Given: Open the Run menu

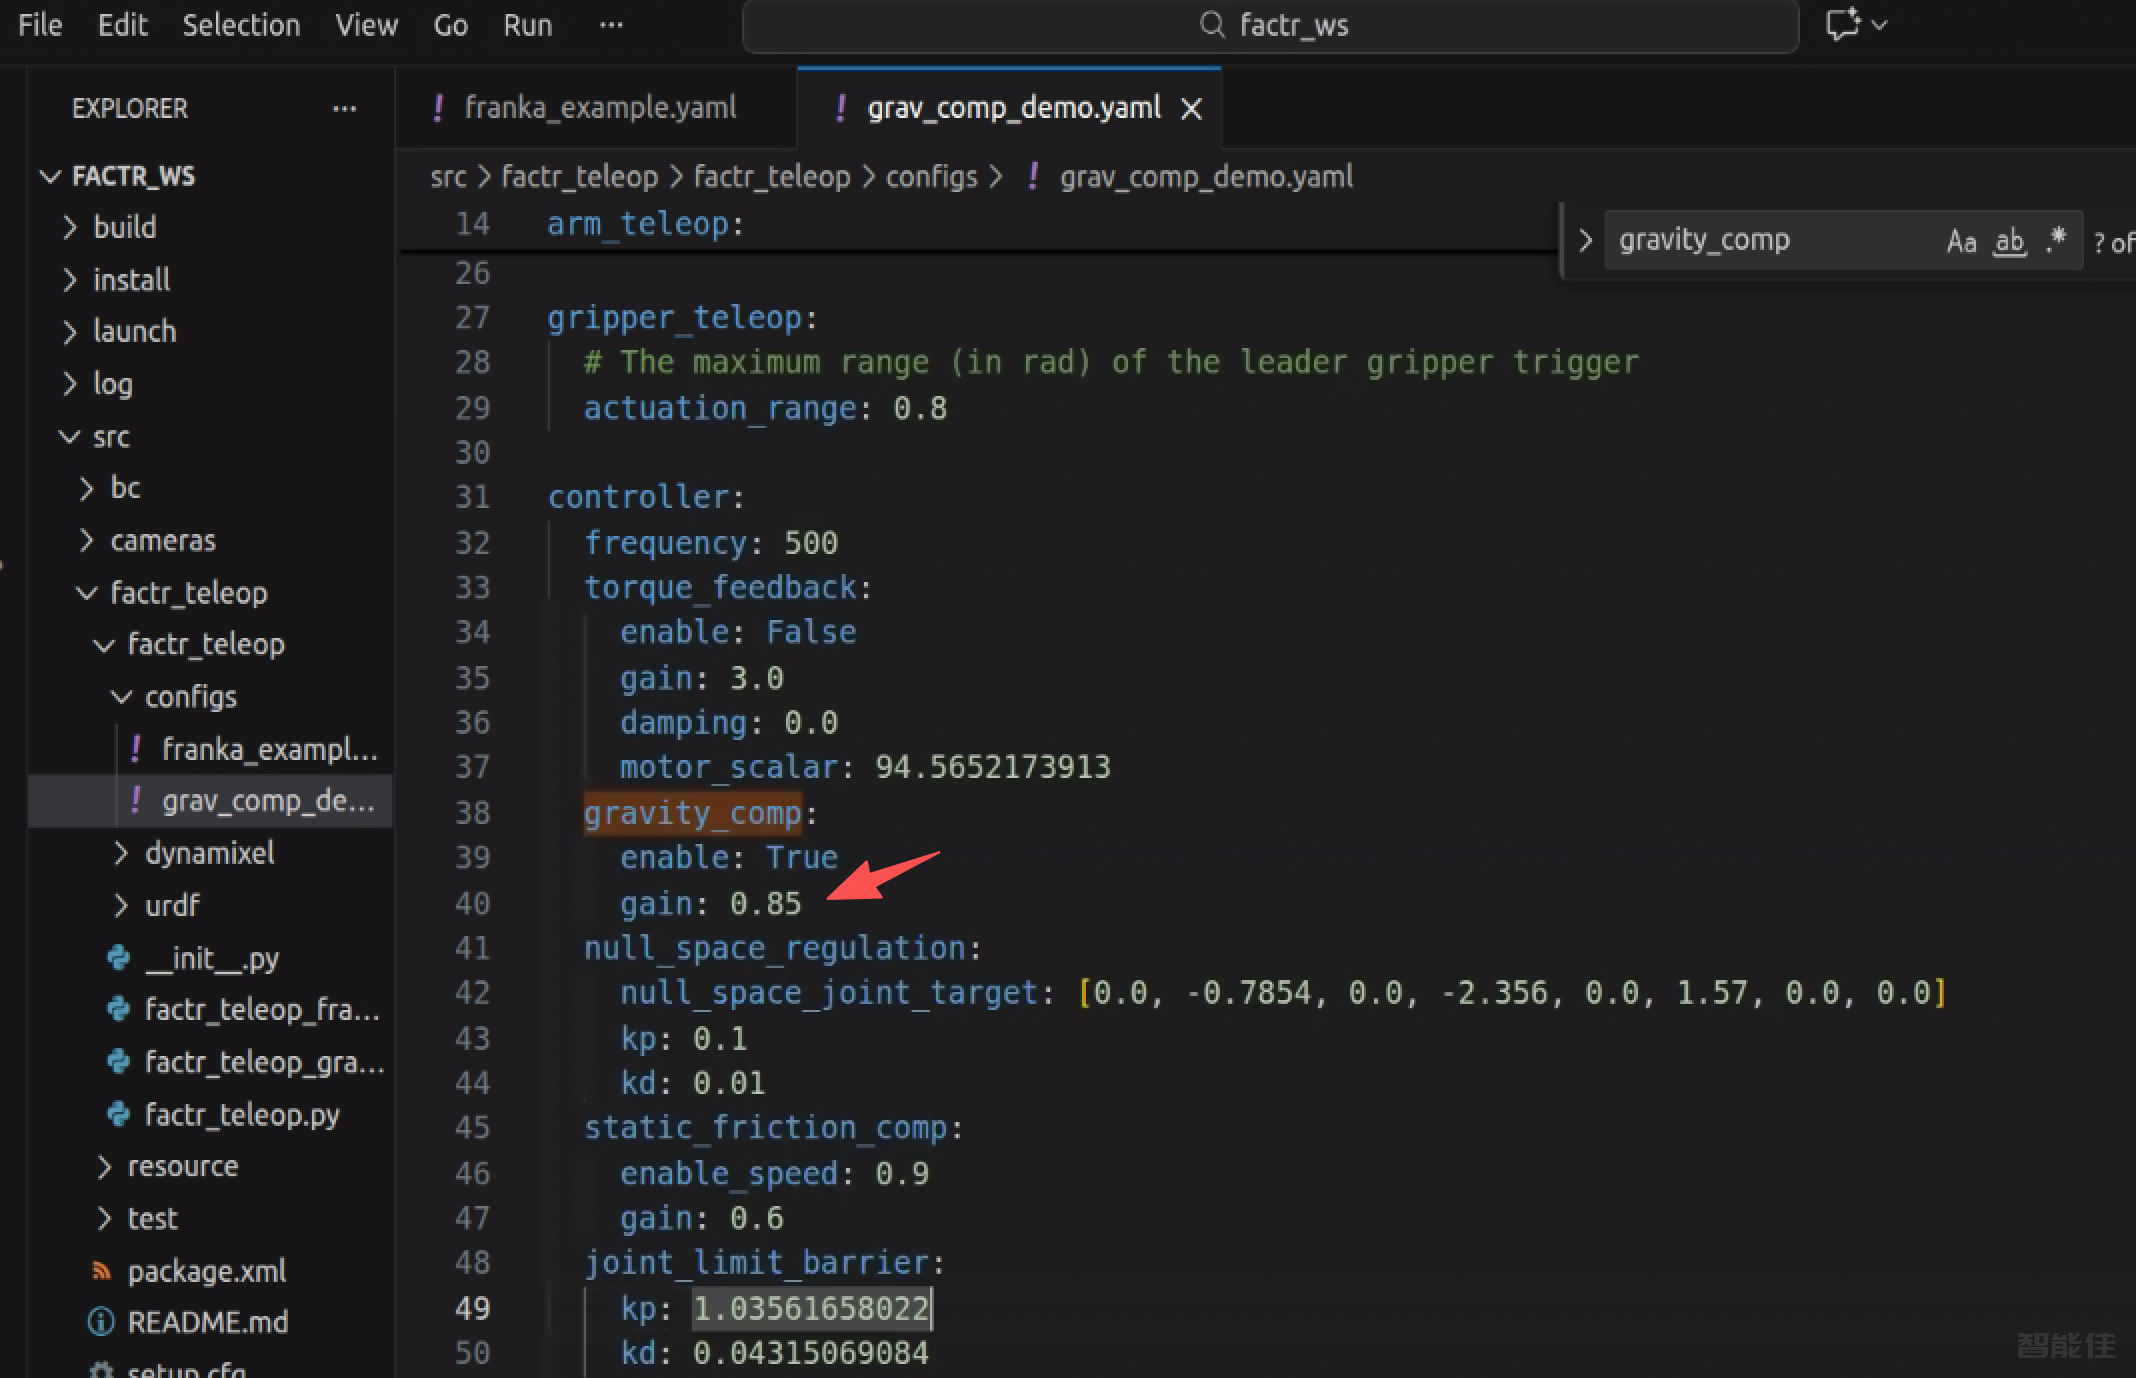Looking at the screenshot, I should 527,25.
